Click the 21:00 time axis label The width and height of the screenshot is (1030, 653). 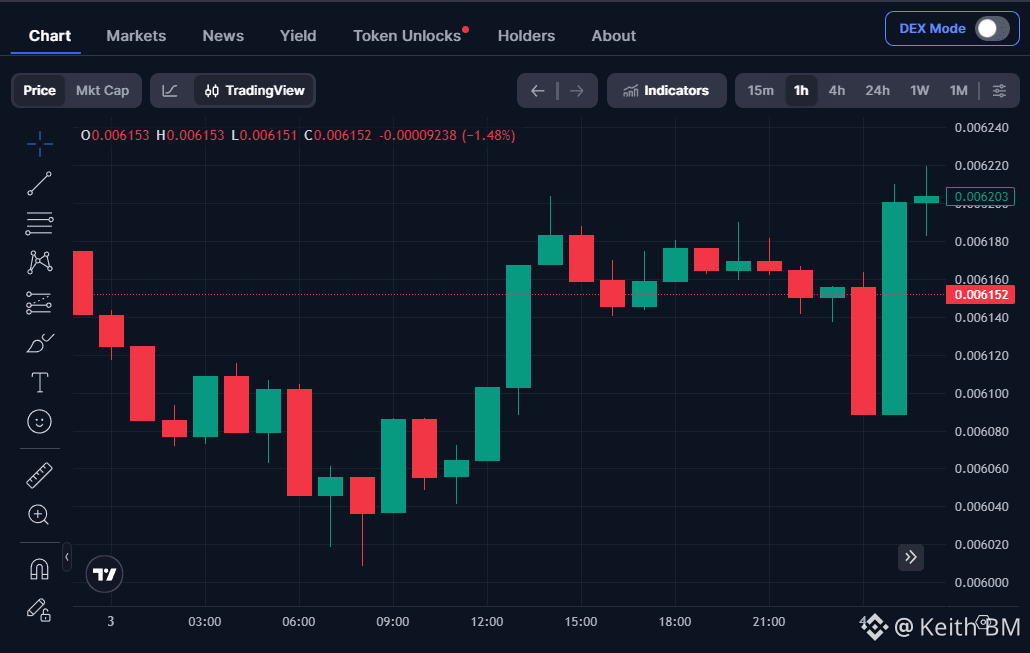[x=769, y=621]
